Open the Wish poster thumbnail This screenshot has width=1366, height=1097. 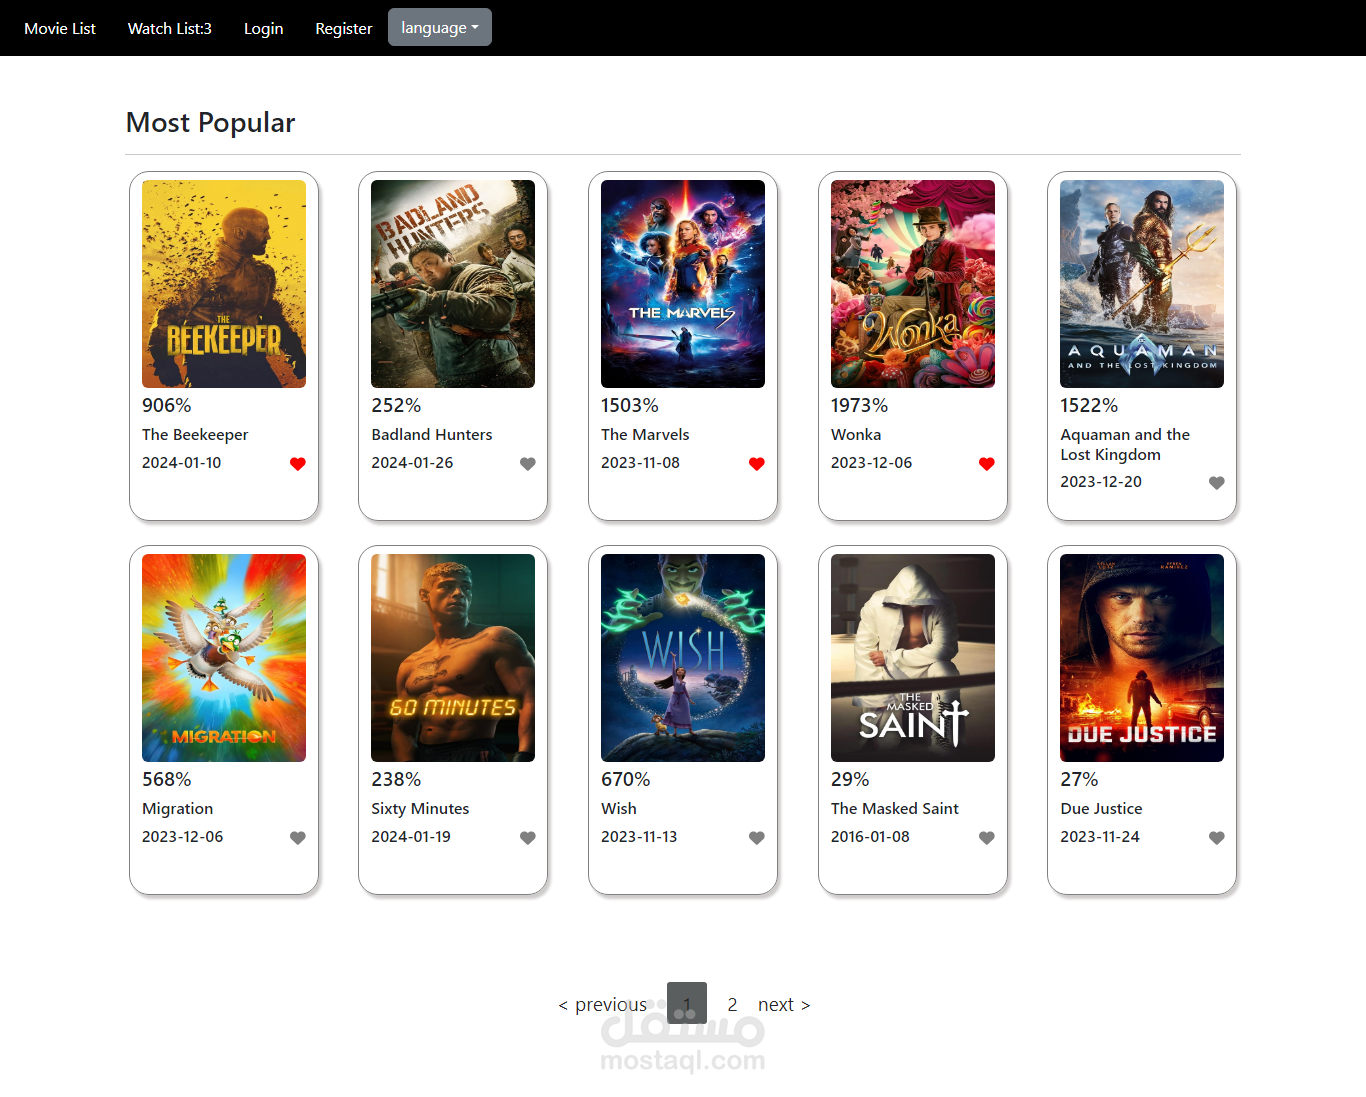(683, 658)
